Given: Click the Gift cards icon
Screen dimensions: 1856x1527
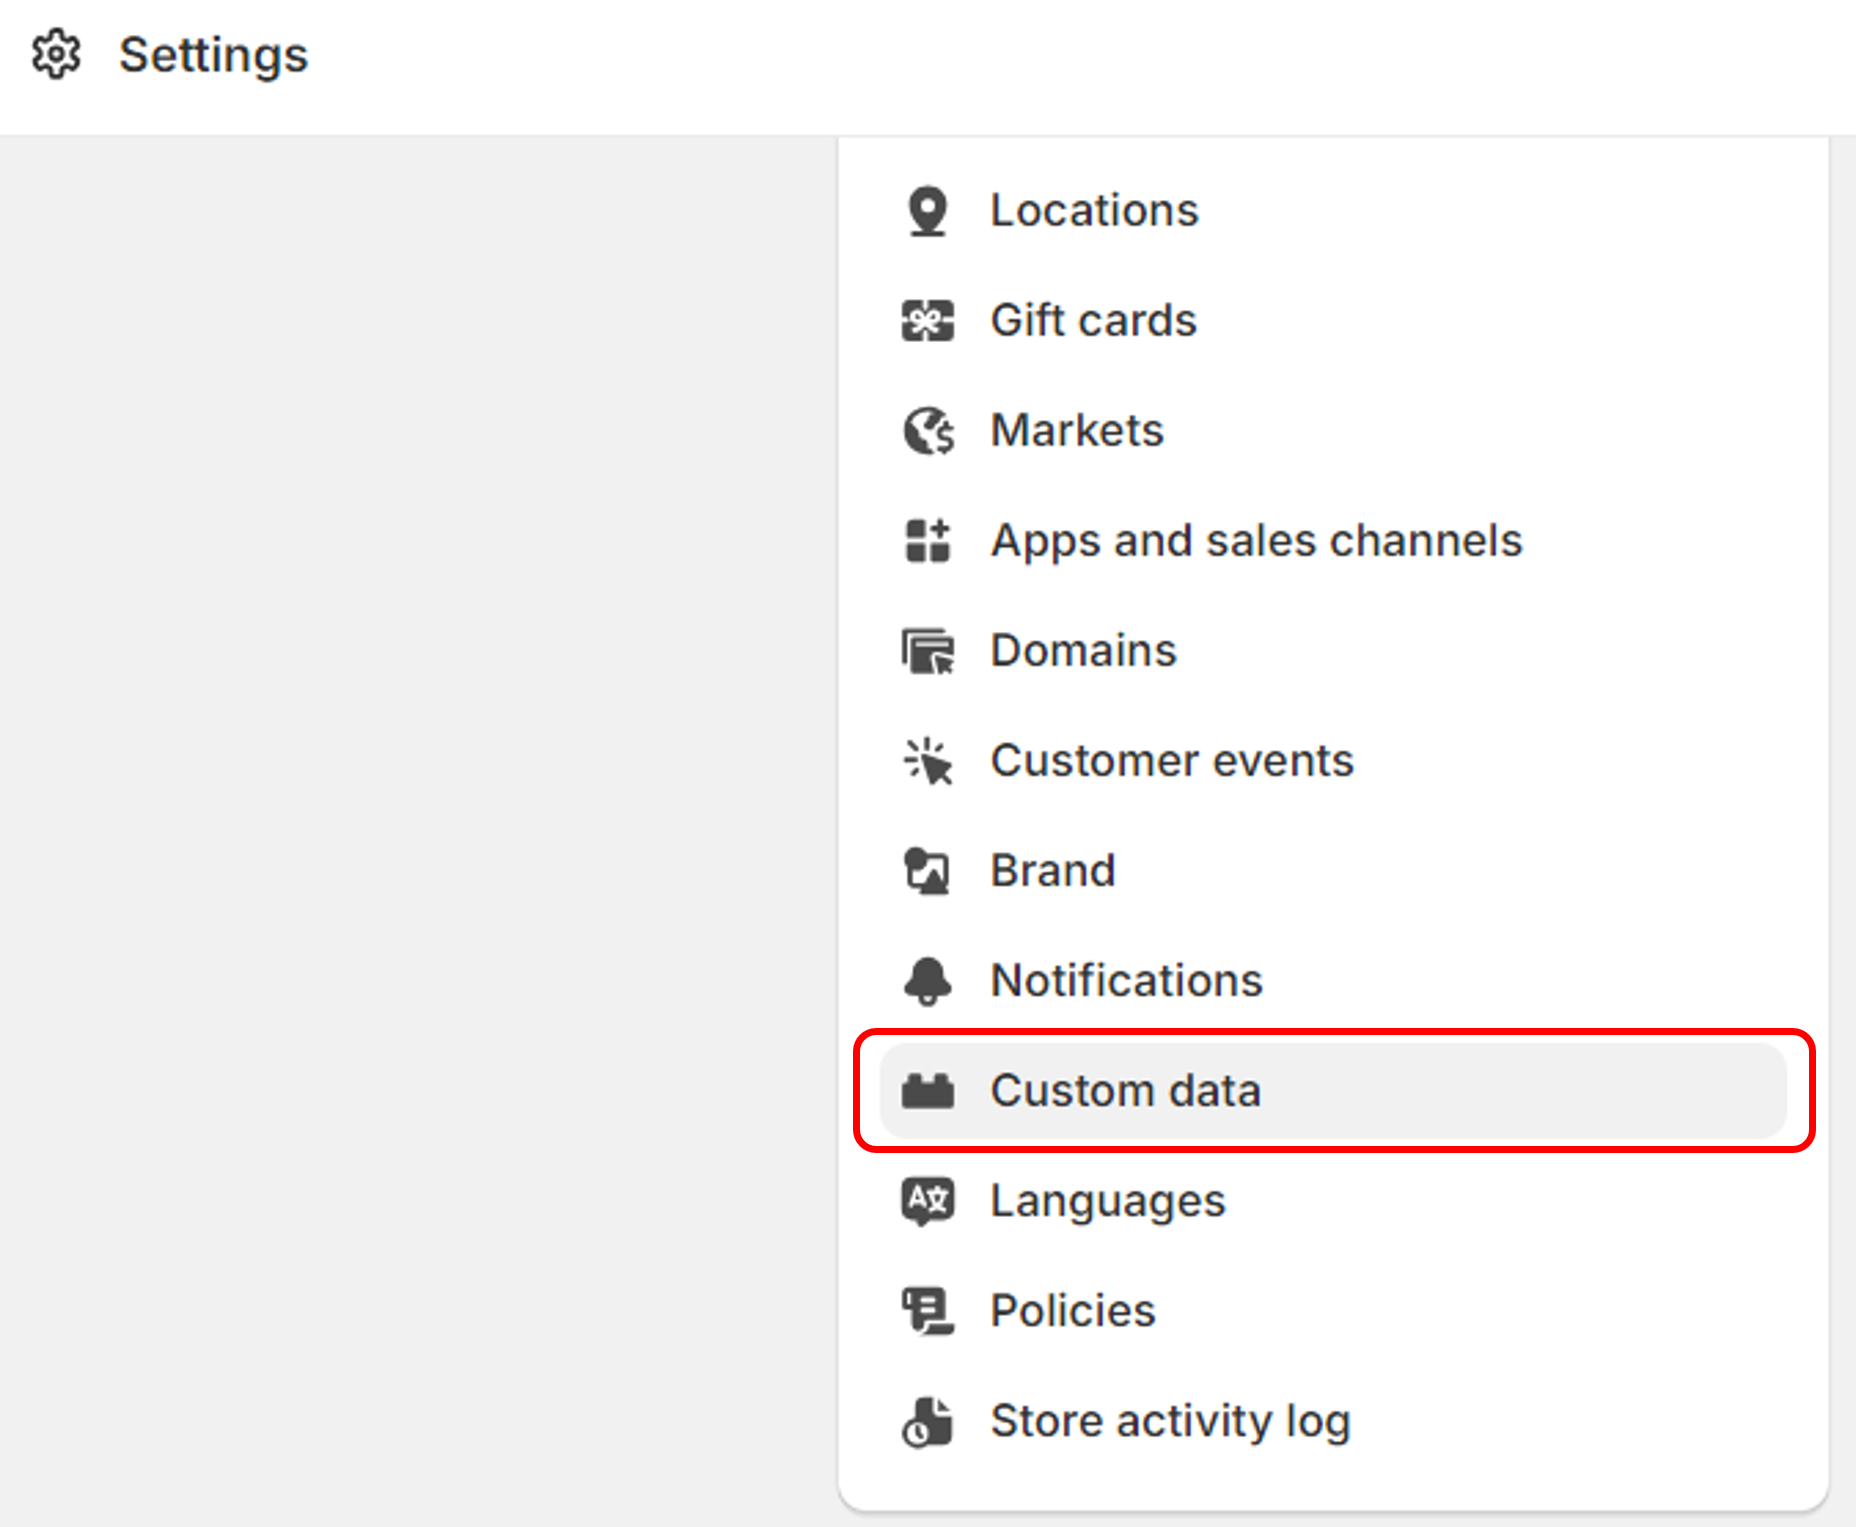Looking at the screenshot, I should (927, 321).
